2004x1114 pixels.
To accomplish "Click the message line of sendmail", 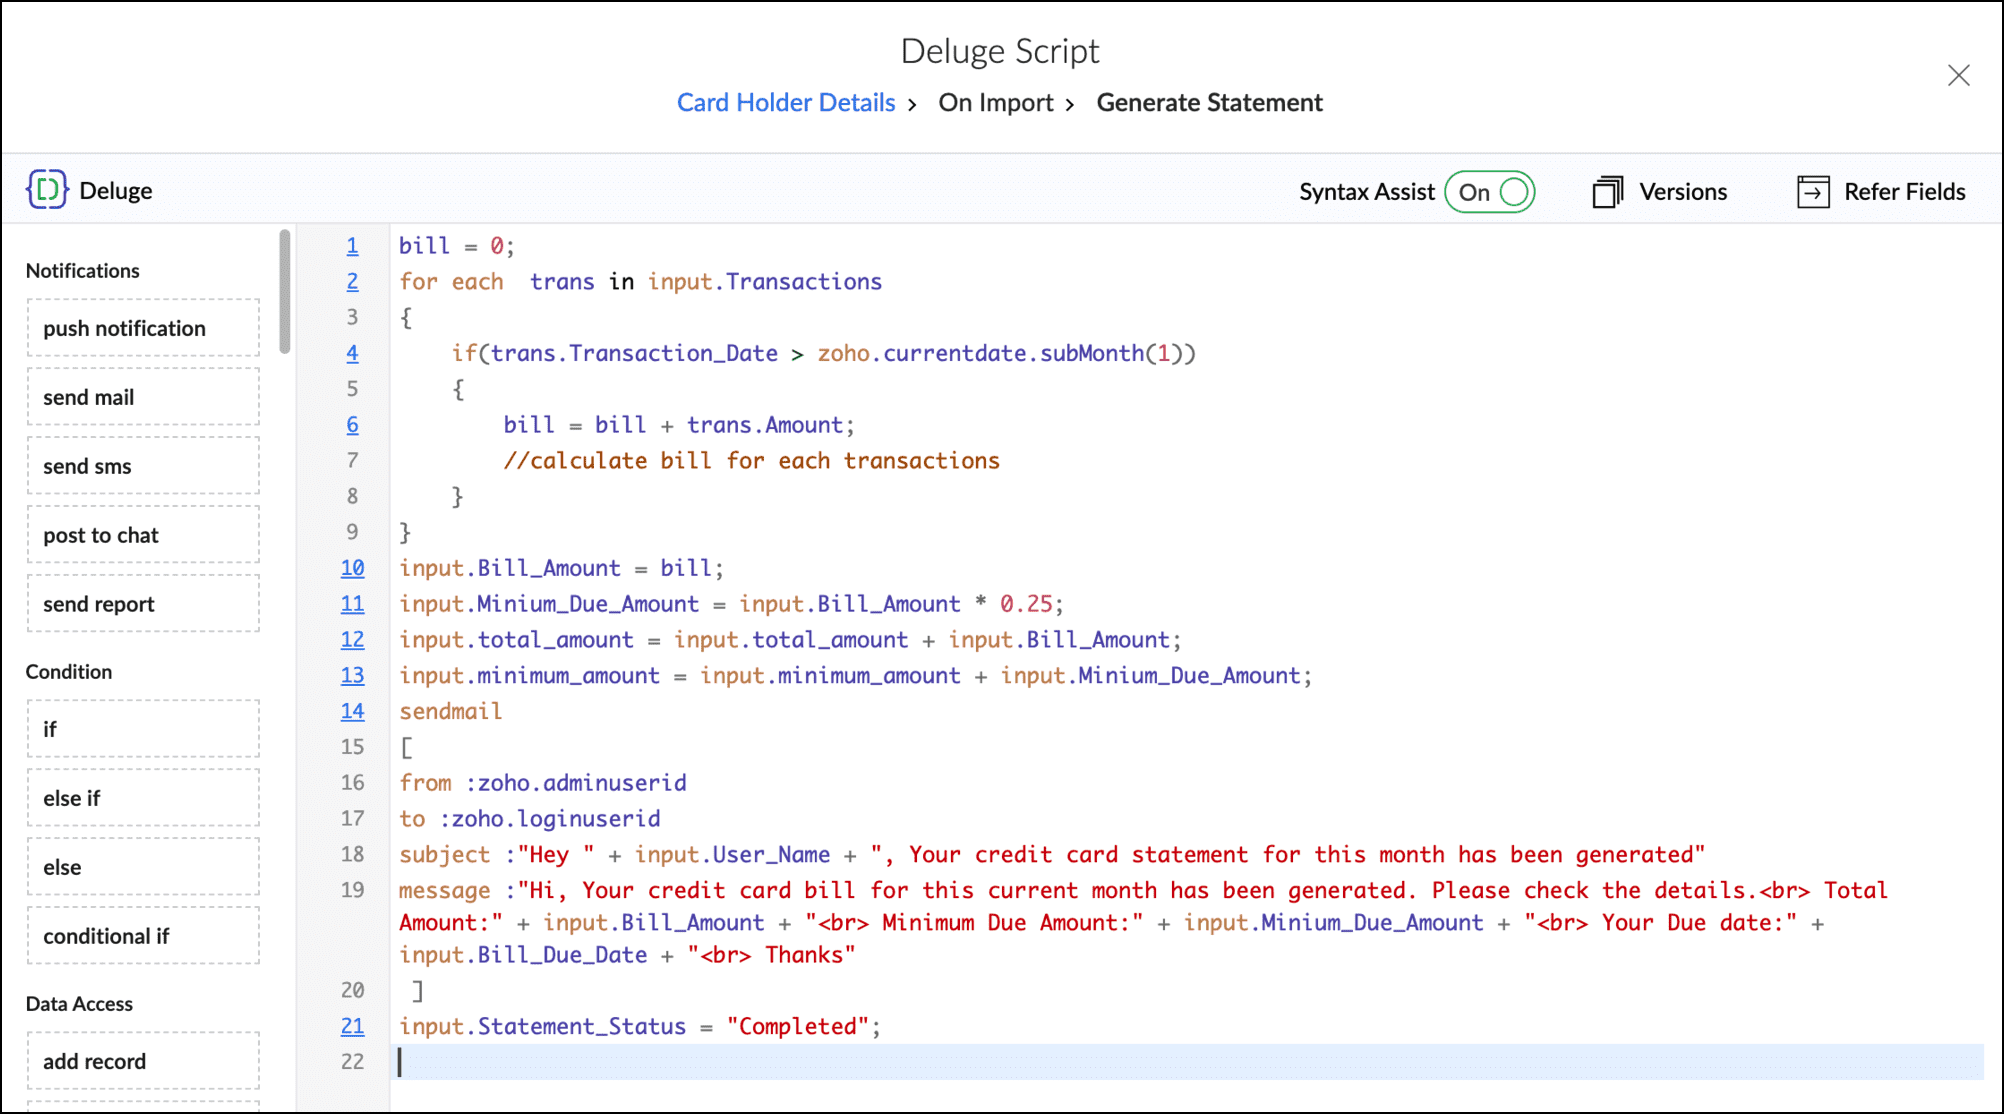I will pos(1143,922).
